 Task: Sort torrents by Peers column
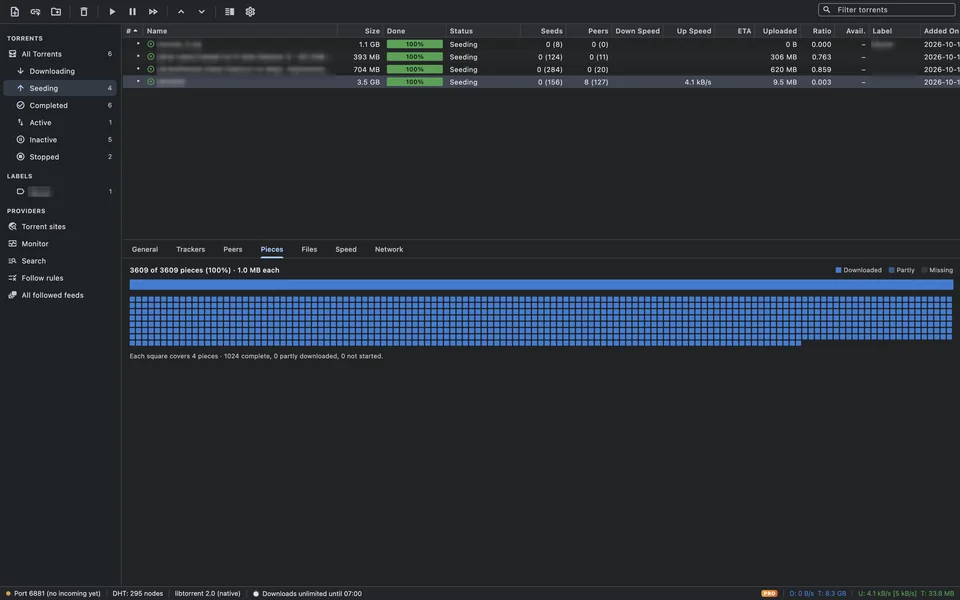click(589, 31)
